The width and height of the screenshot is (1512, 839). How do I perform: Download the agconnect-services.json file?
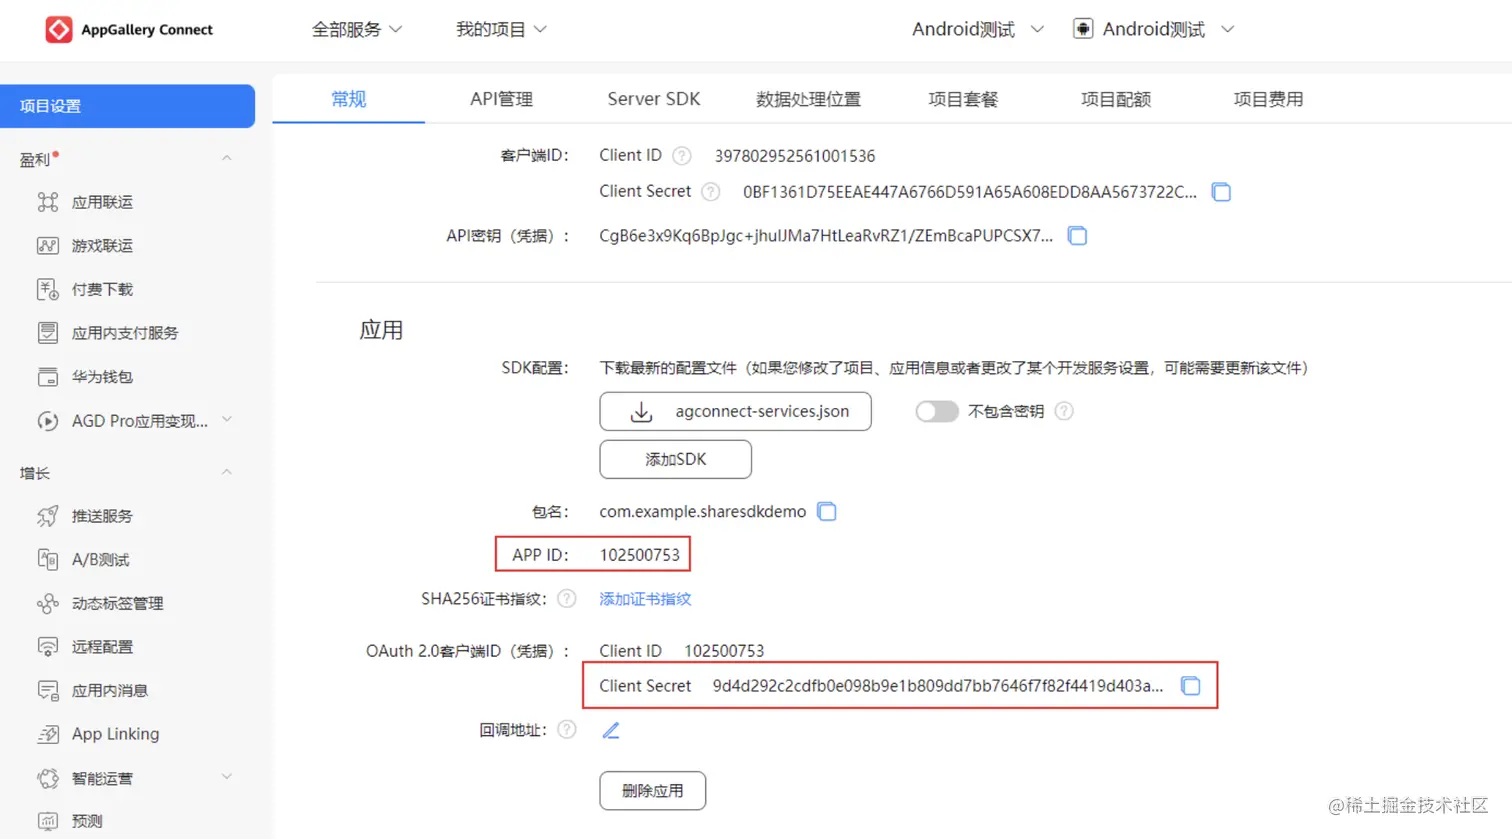pyautogui.click(x=735, y=411)
